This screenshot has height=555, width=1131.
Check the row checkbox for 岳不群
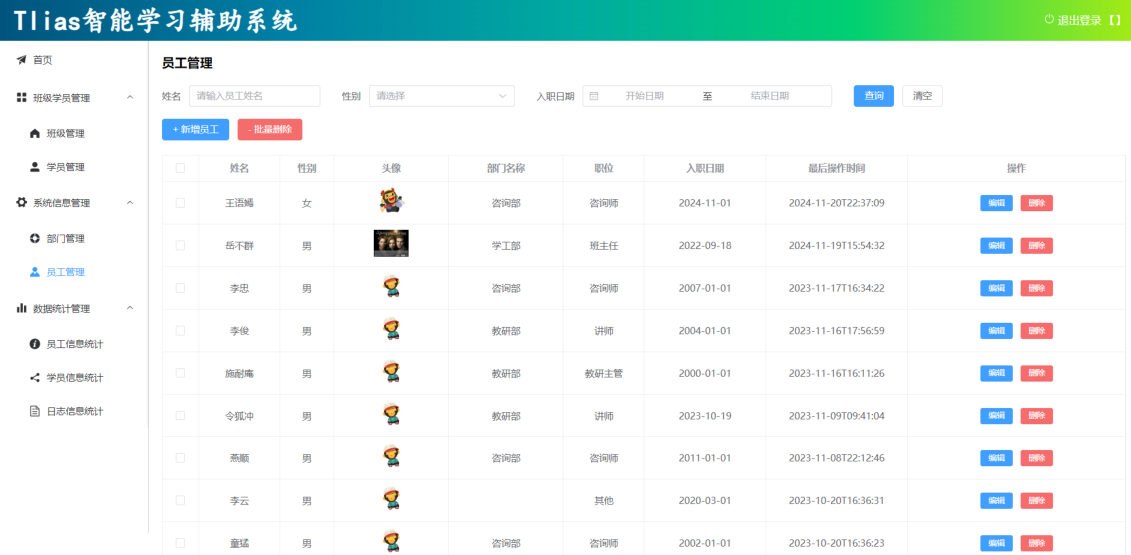pyautogui.click(x=180, y=245)
